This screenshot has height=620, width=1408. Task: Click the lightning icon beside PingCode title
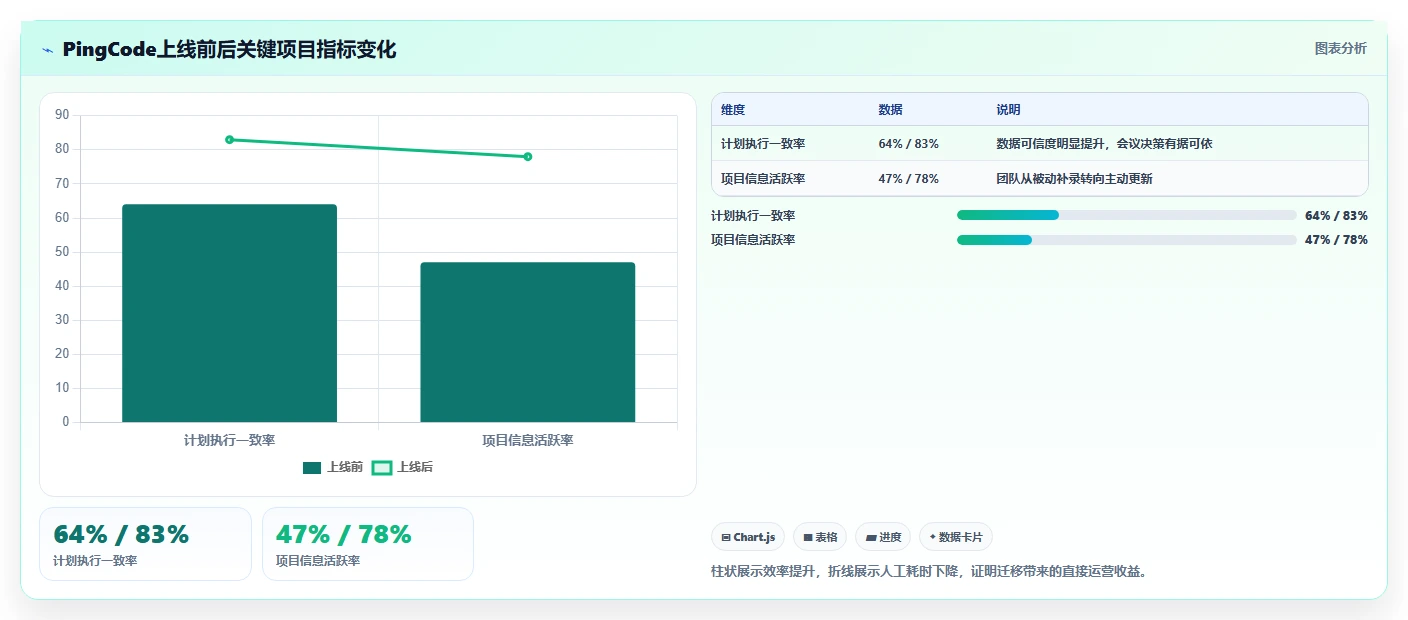47,50
